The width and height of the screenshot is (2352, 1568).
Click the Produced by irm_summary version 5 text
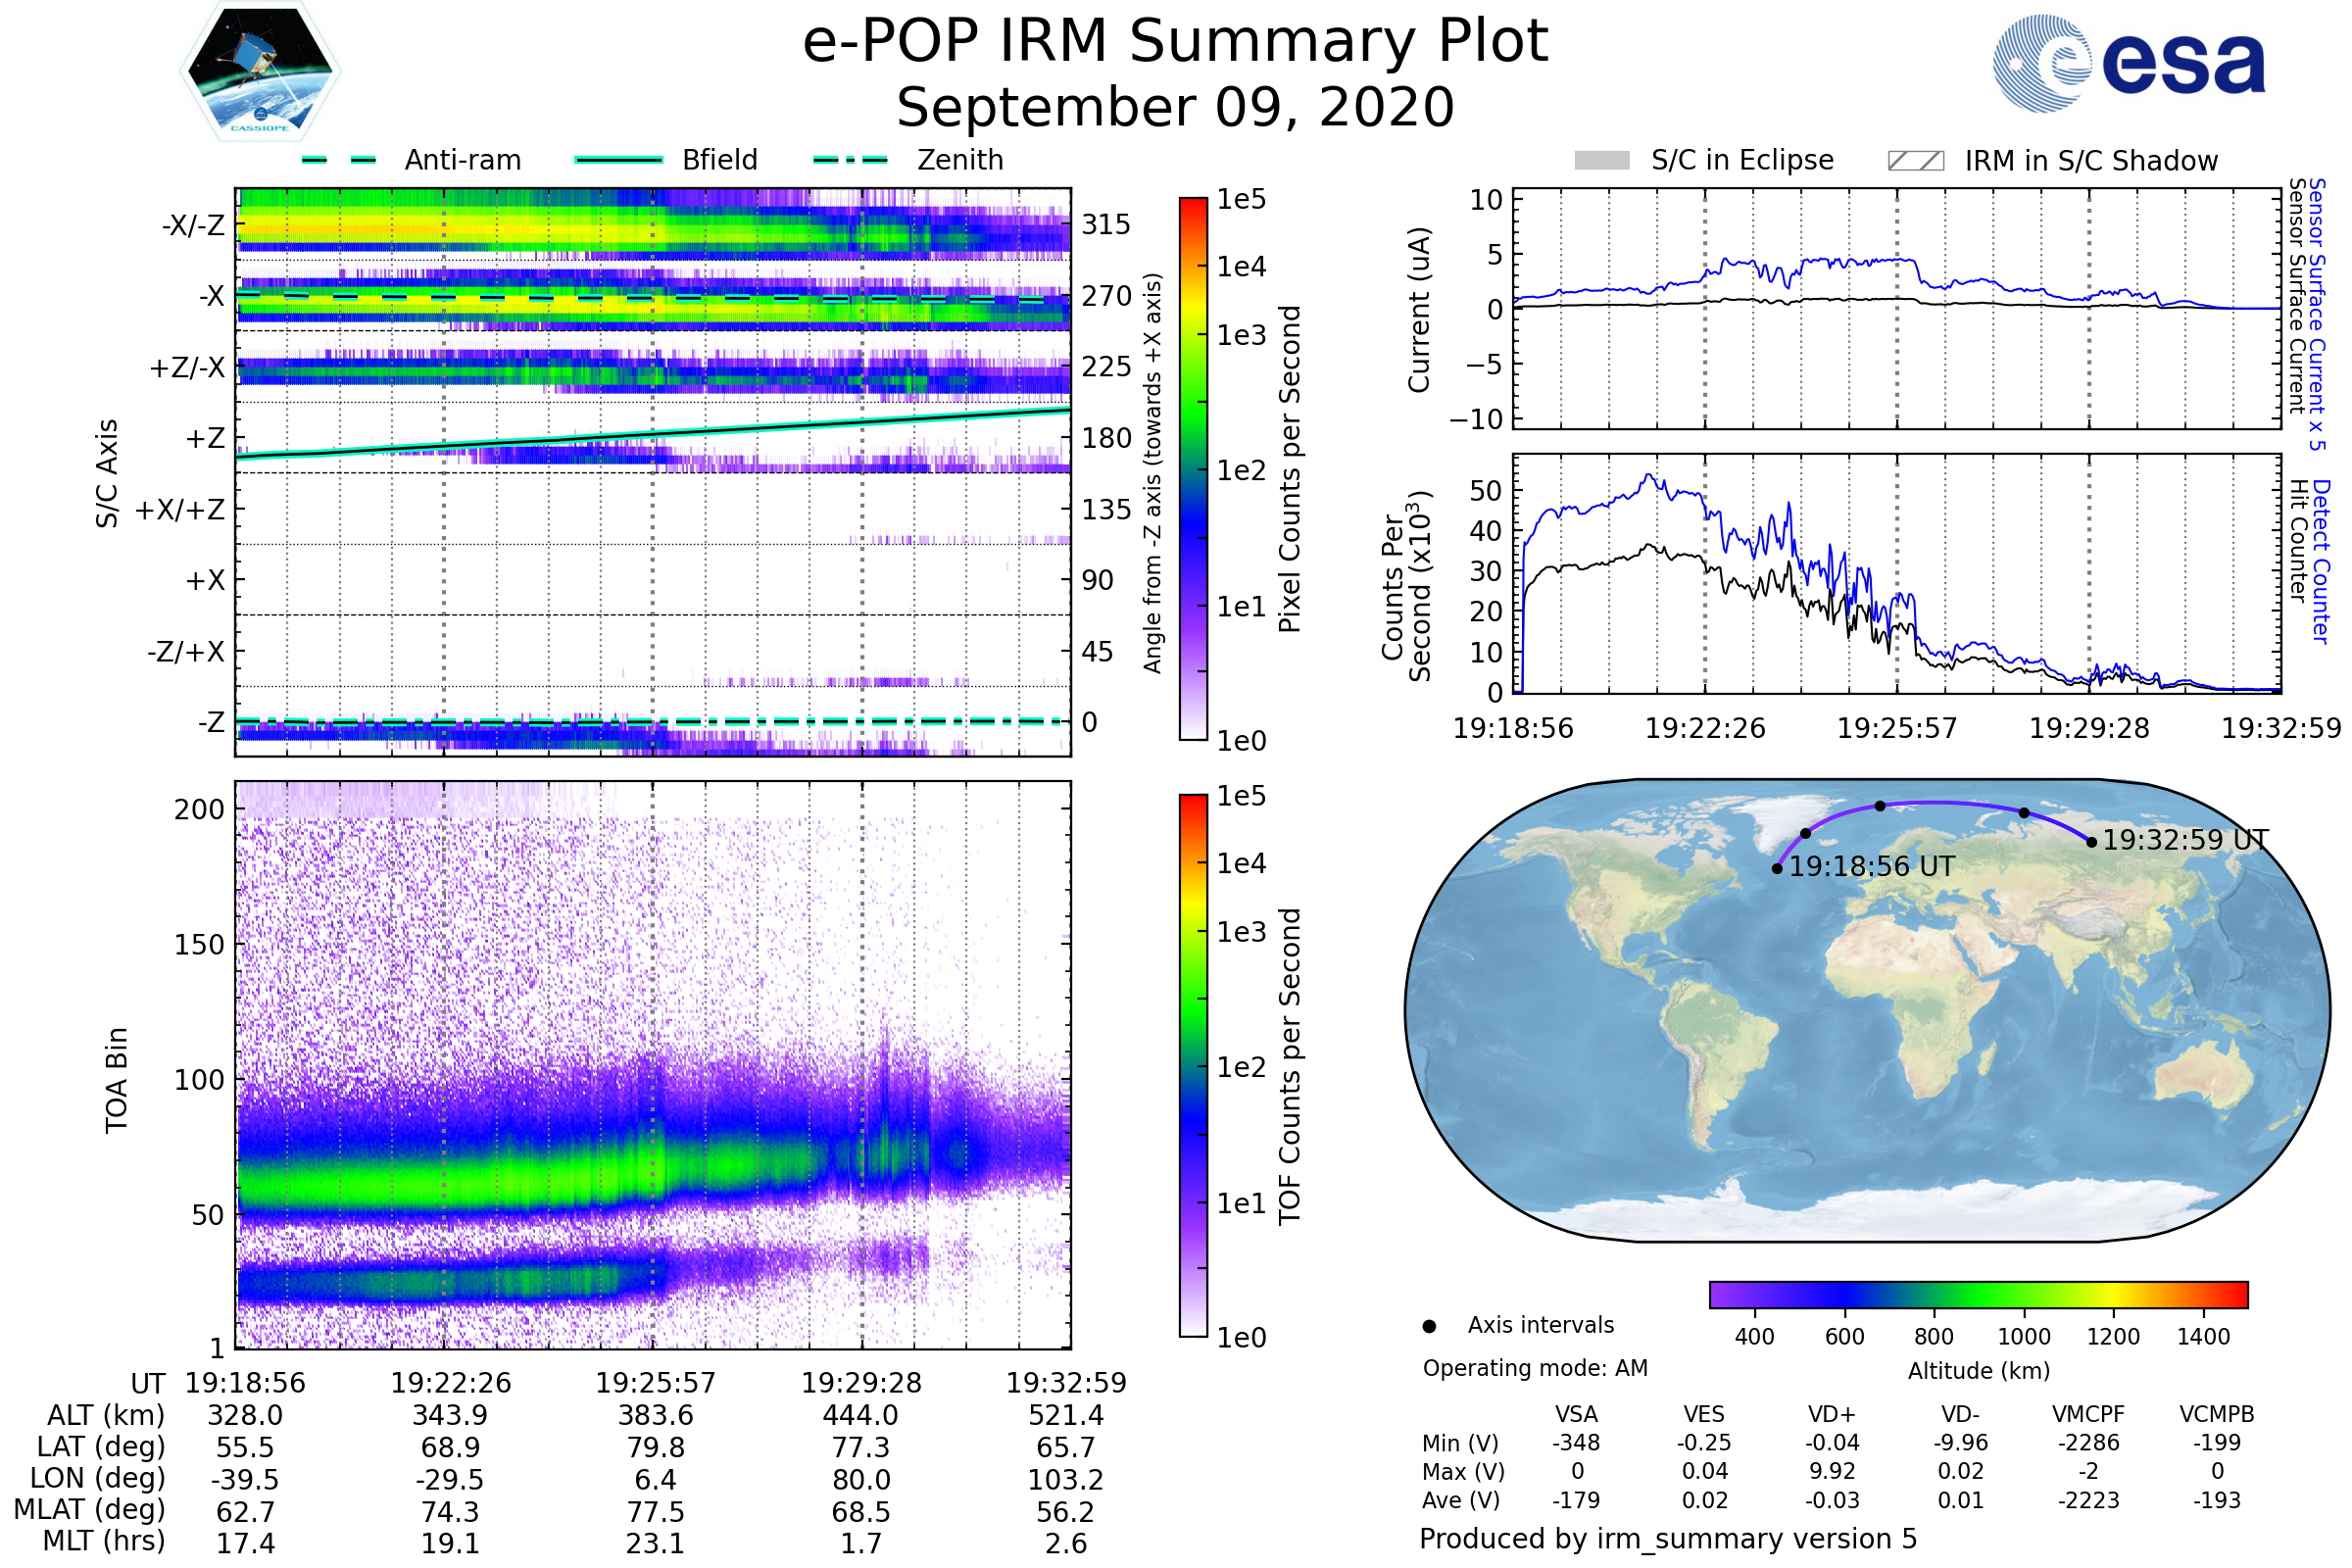[1668, 1539]
